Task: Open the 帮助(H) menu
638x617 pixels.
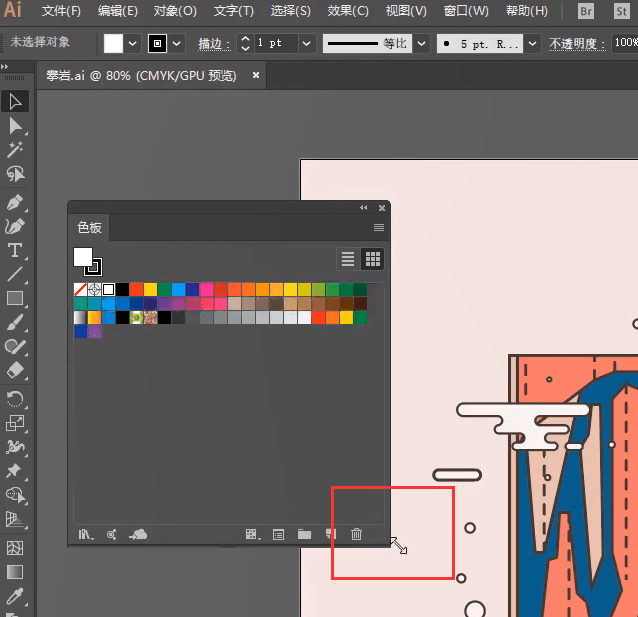Action: [x=527, y=11]
